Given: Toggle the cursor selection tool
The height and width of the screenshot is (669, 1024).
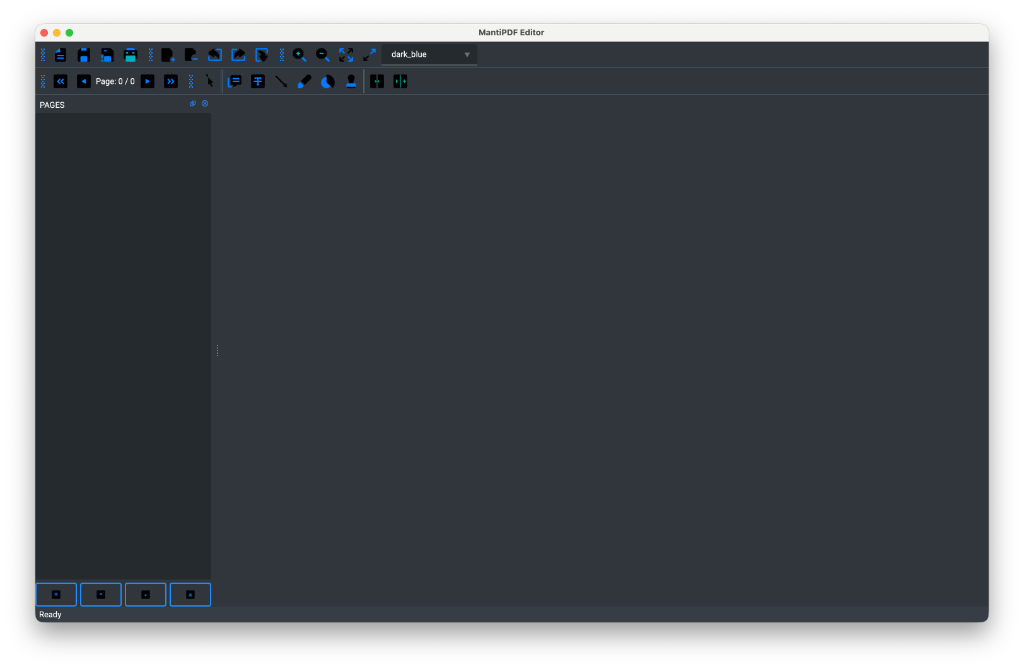Looking at the screenshot, I should point(209,81).
